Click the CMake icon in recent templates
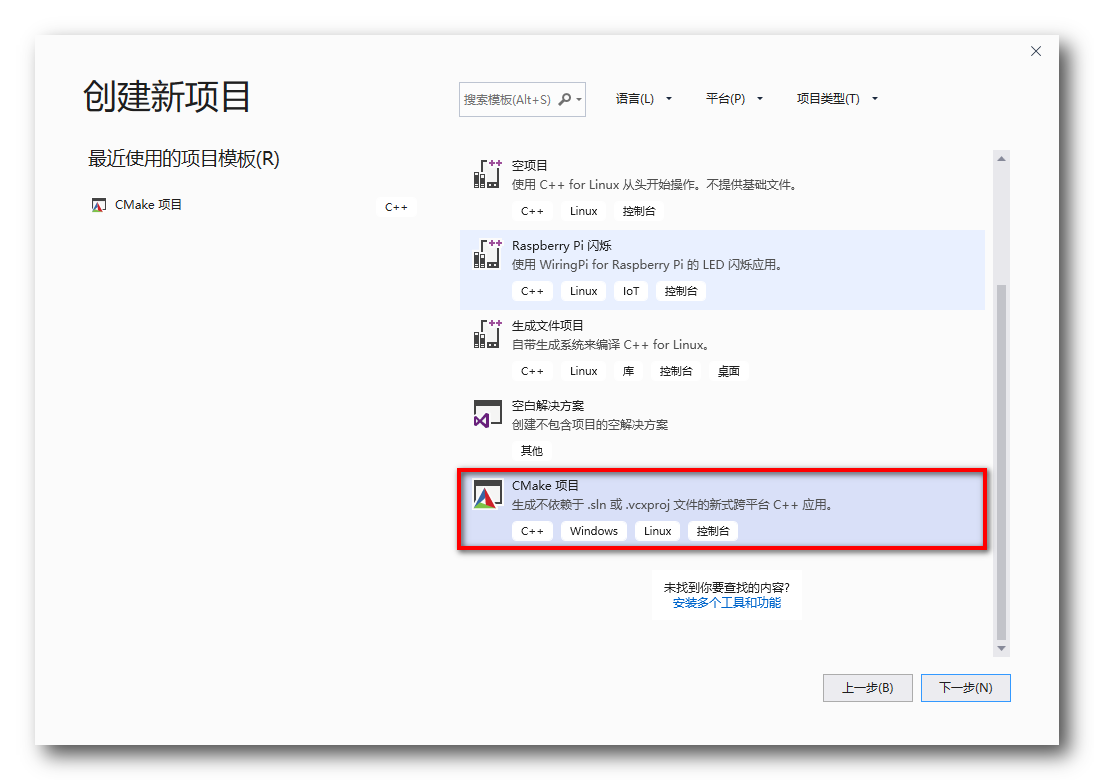Screen dimensions: 1094x780 [x=99, y=205]
